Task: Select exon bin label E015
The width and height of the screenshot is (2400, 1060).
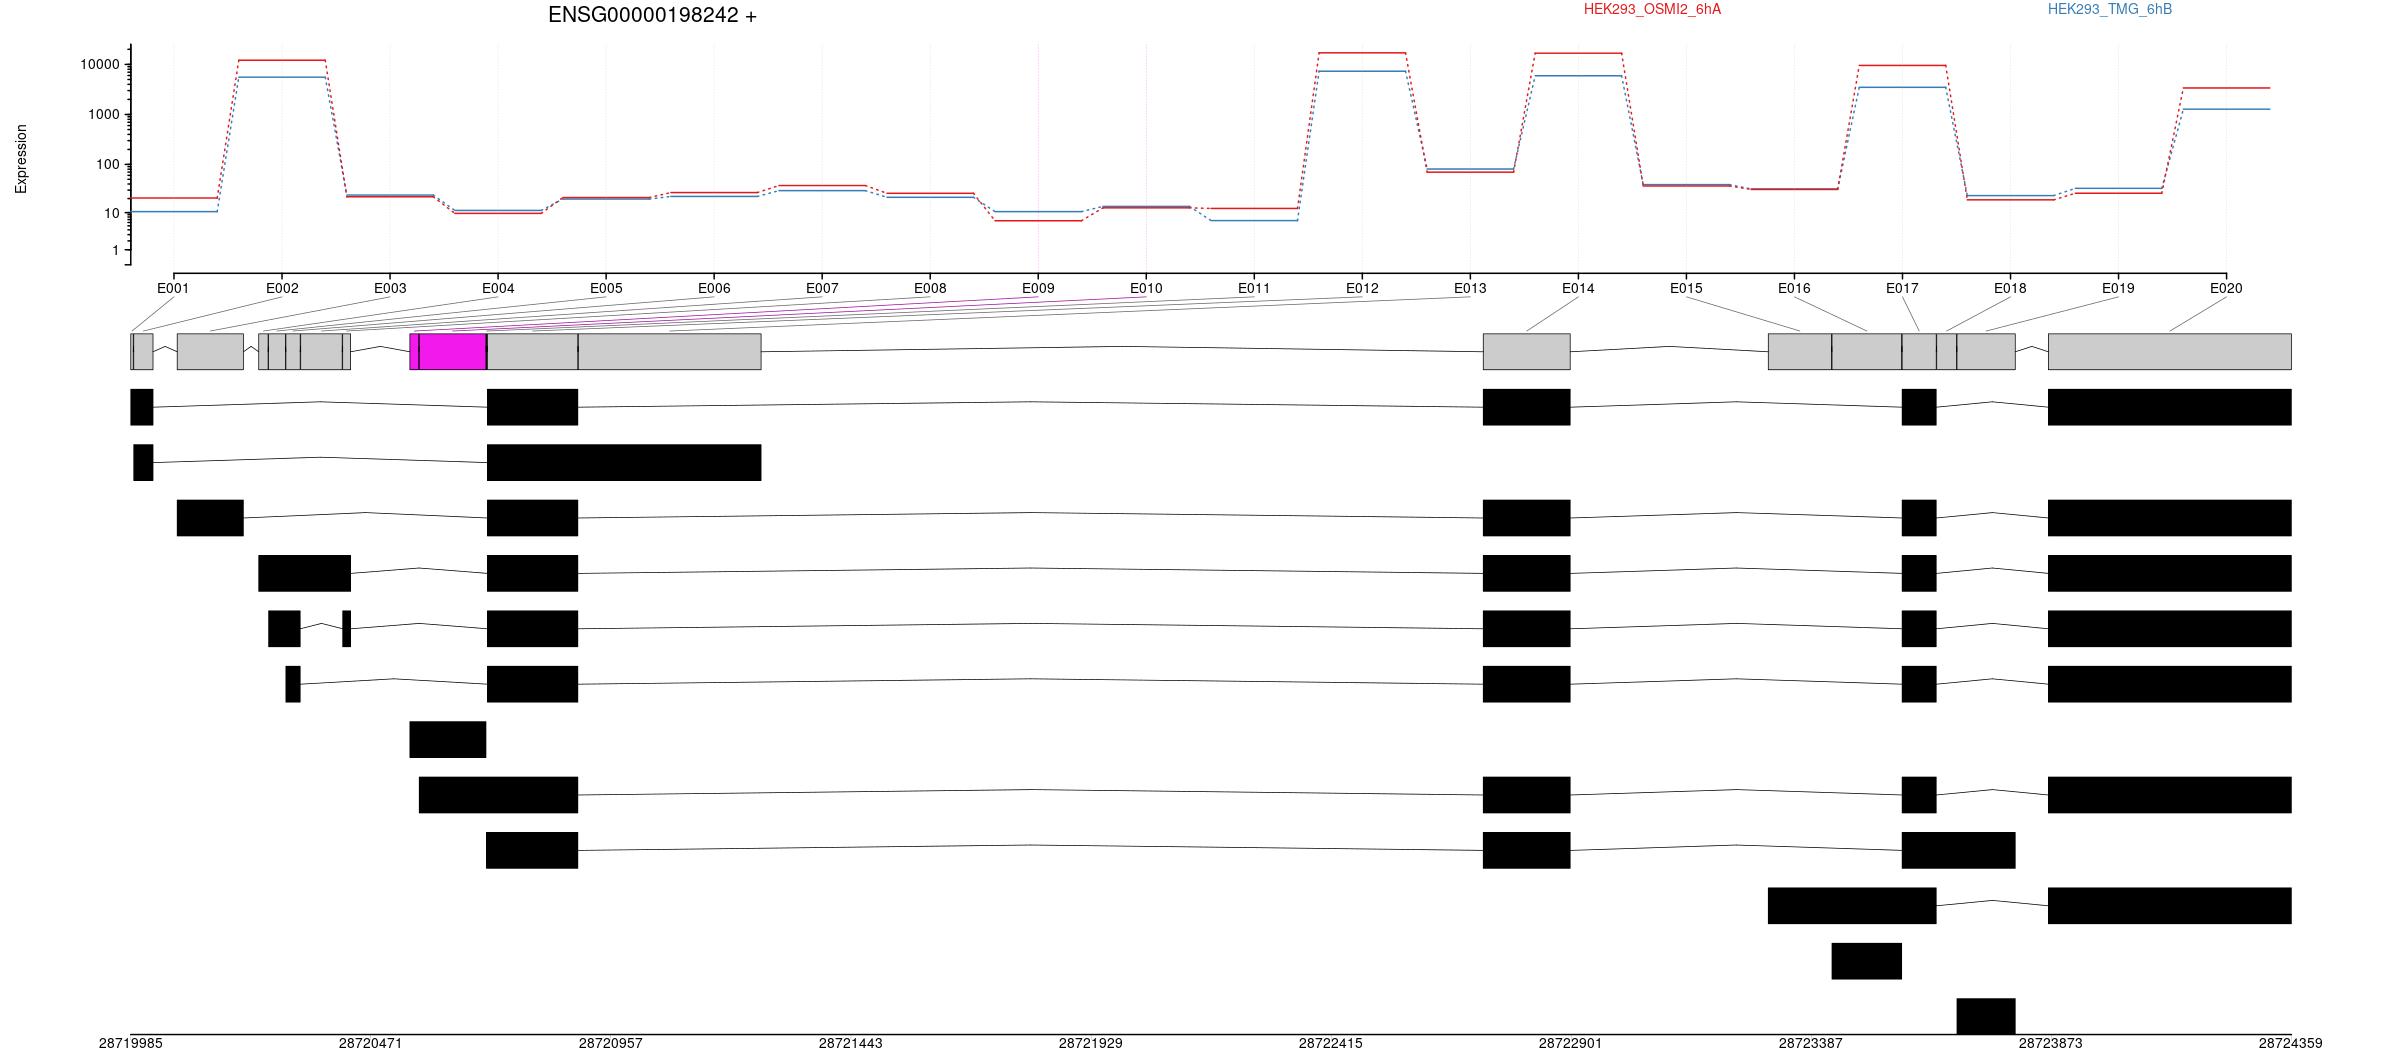Action: click(1686, 288)
